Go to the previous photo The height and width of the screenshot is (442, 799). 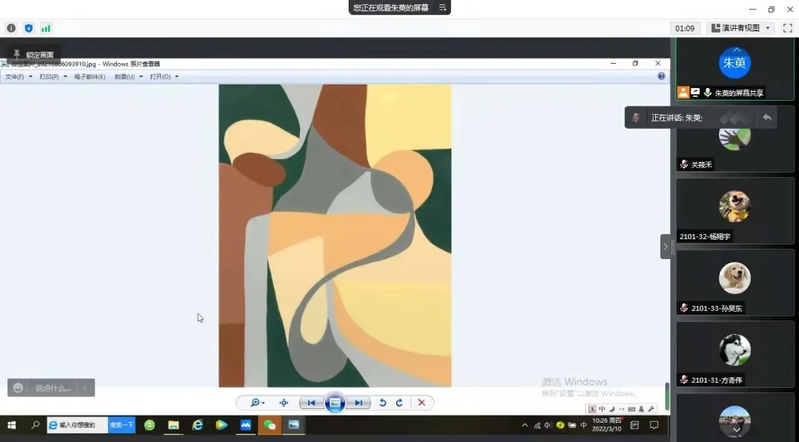pos(311,403)
